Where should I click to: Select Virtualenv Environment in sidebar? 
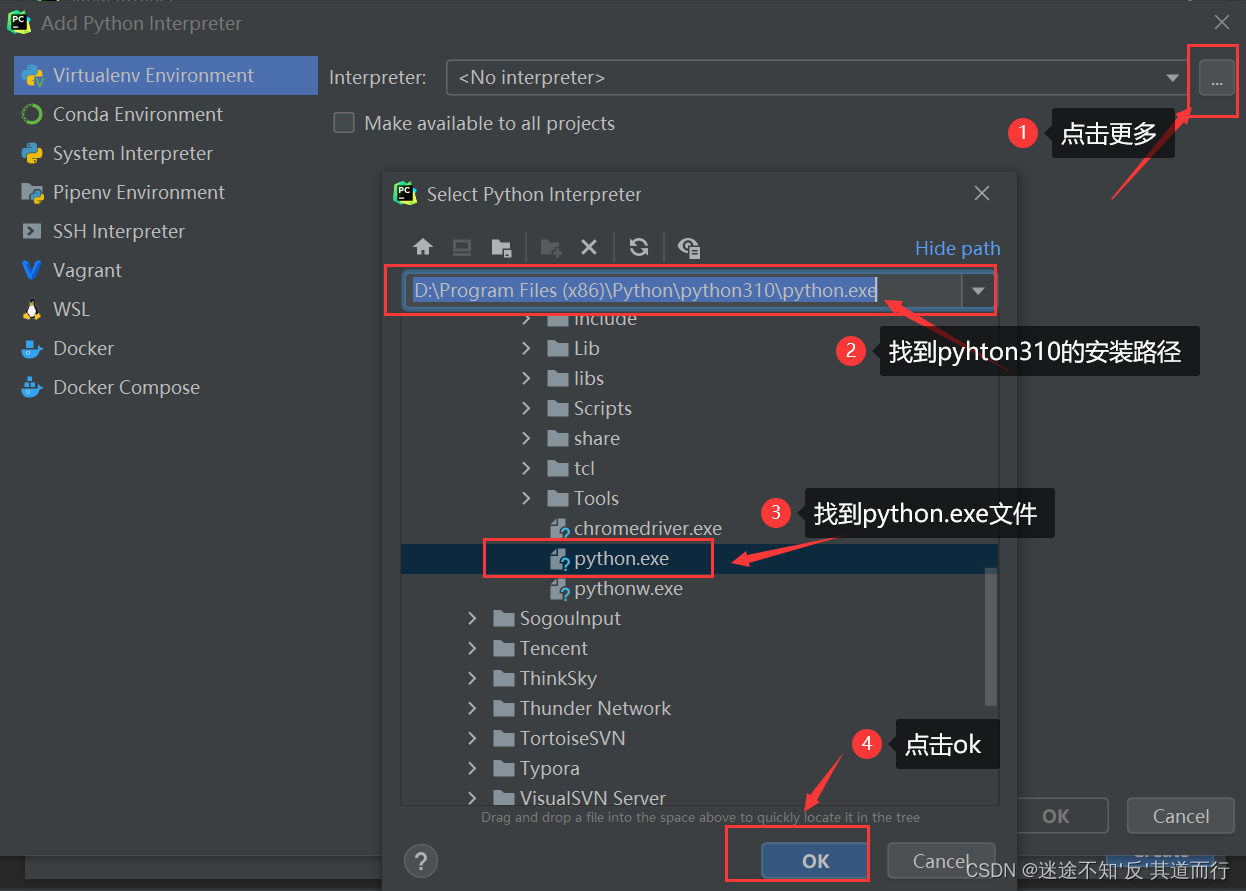tap(166, 75)
